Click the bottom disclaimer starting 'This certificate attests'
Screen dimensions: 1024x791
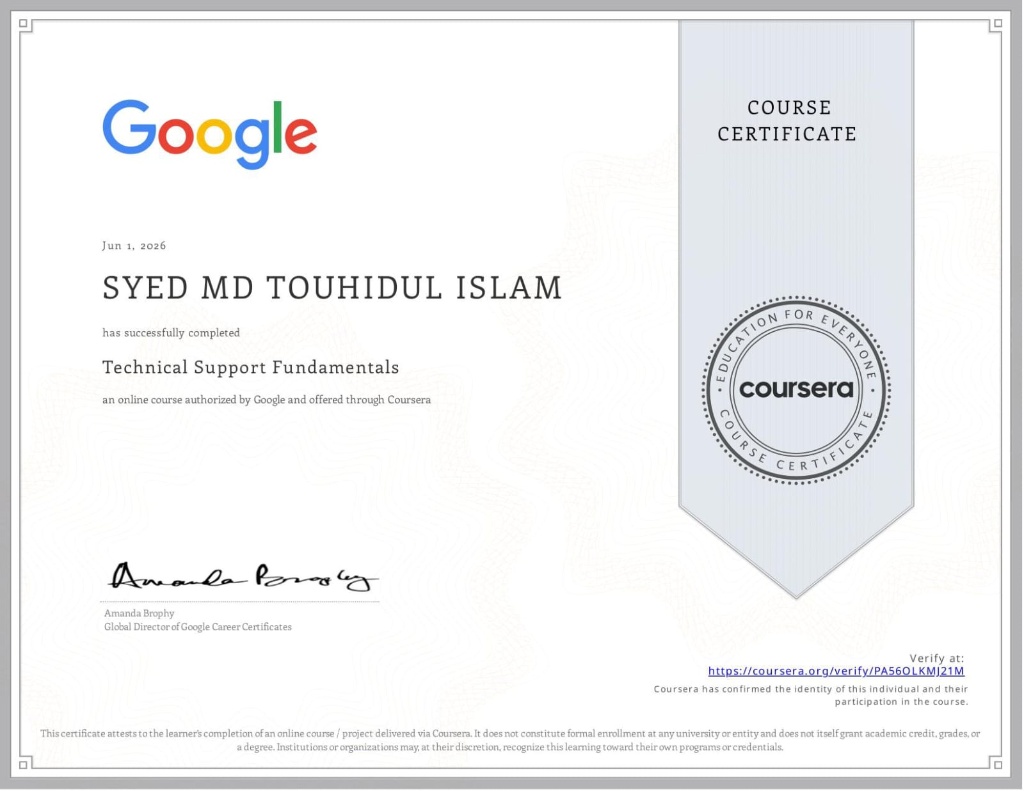(x=510, y=741)
